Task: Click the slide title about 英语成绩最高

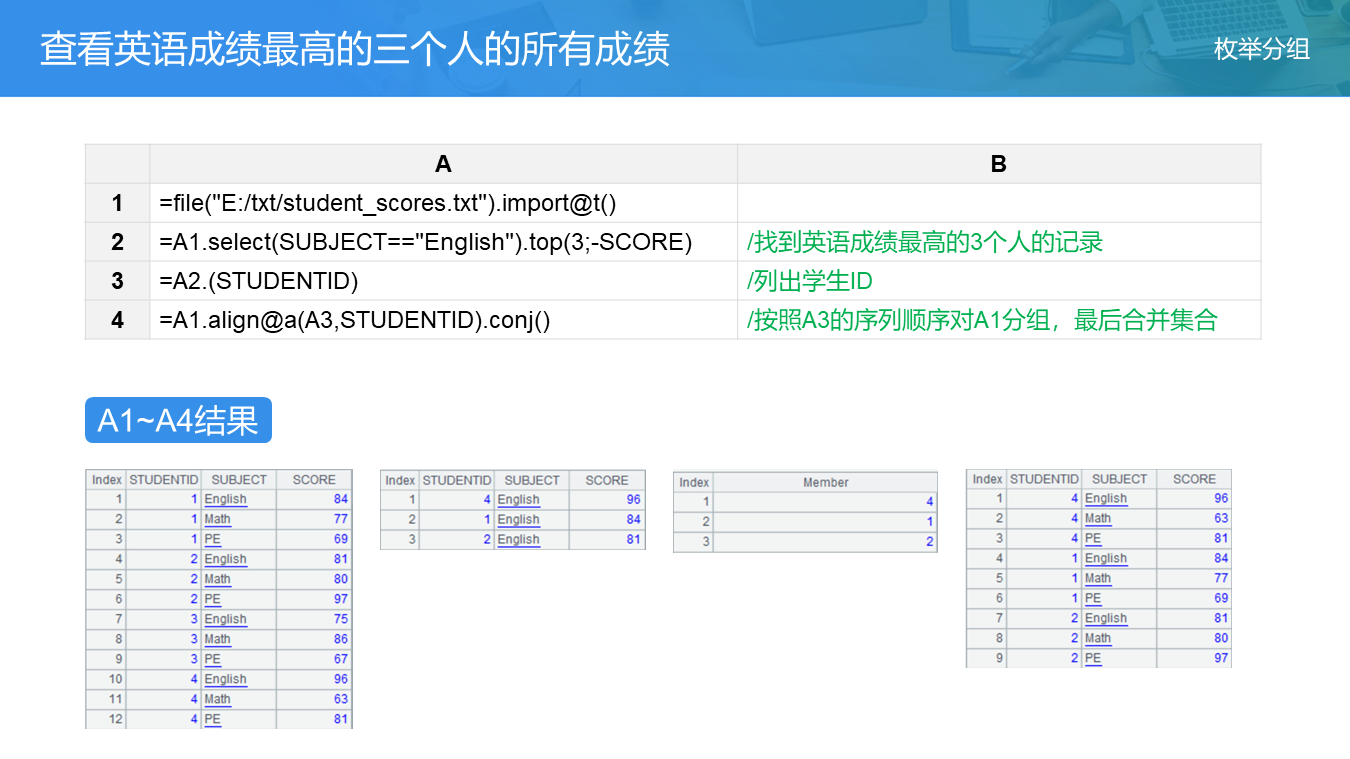Action: (355, 49)
